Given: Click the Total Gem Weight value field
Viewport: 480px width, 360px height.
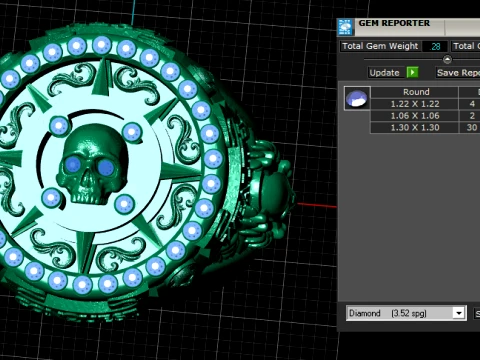Looking at the screenshot, I should 435,46.
